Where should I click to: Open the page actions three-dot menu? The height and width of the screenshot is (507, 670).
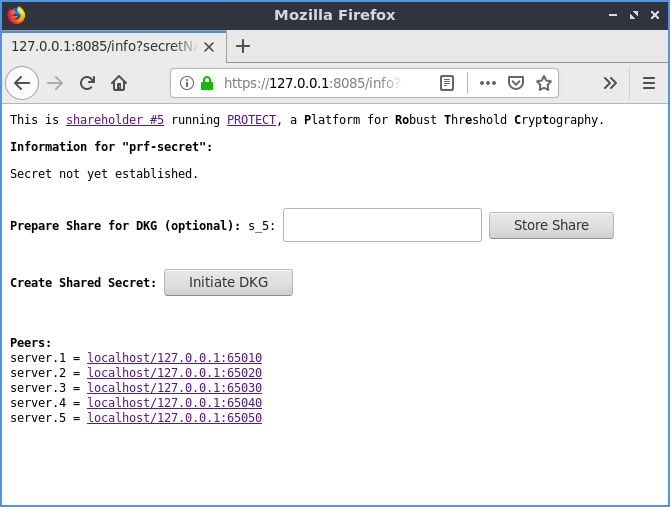tap(488, 83)
